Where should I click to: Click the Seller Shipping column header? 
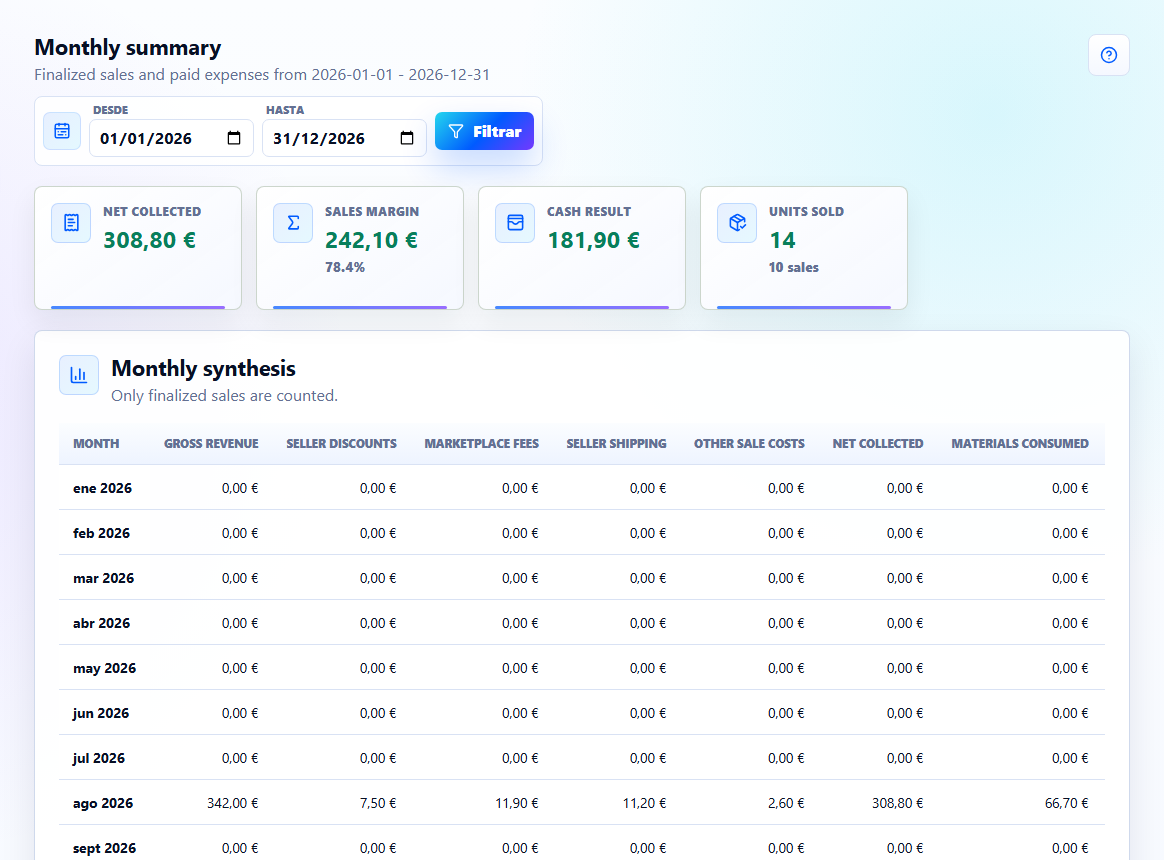(x=616, y=444)
